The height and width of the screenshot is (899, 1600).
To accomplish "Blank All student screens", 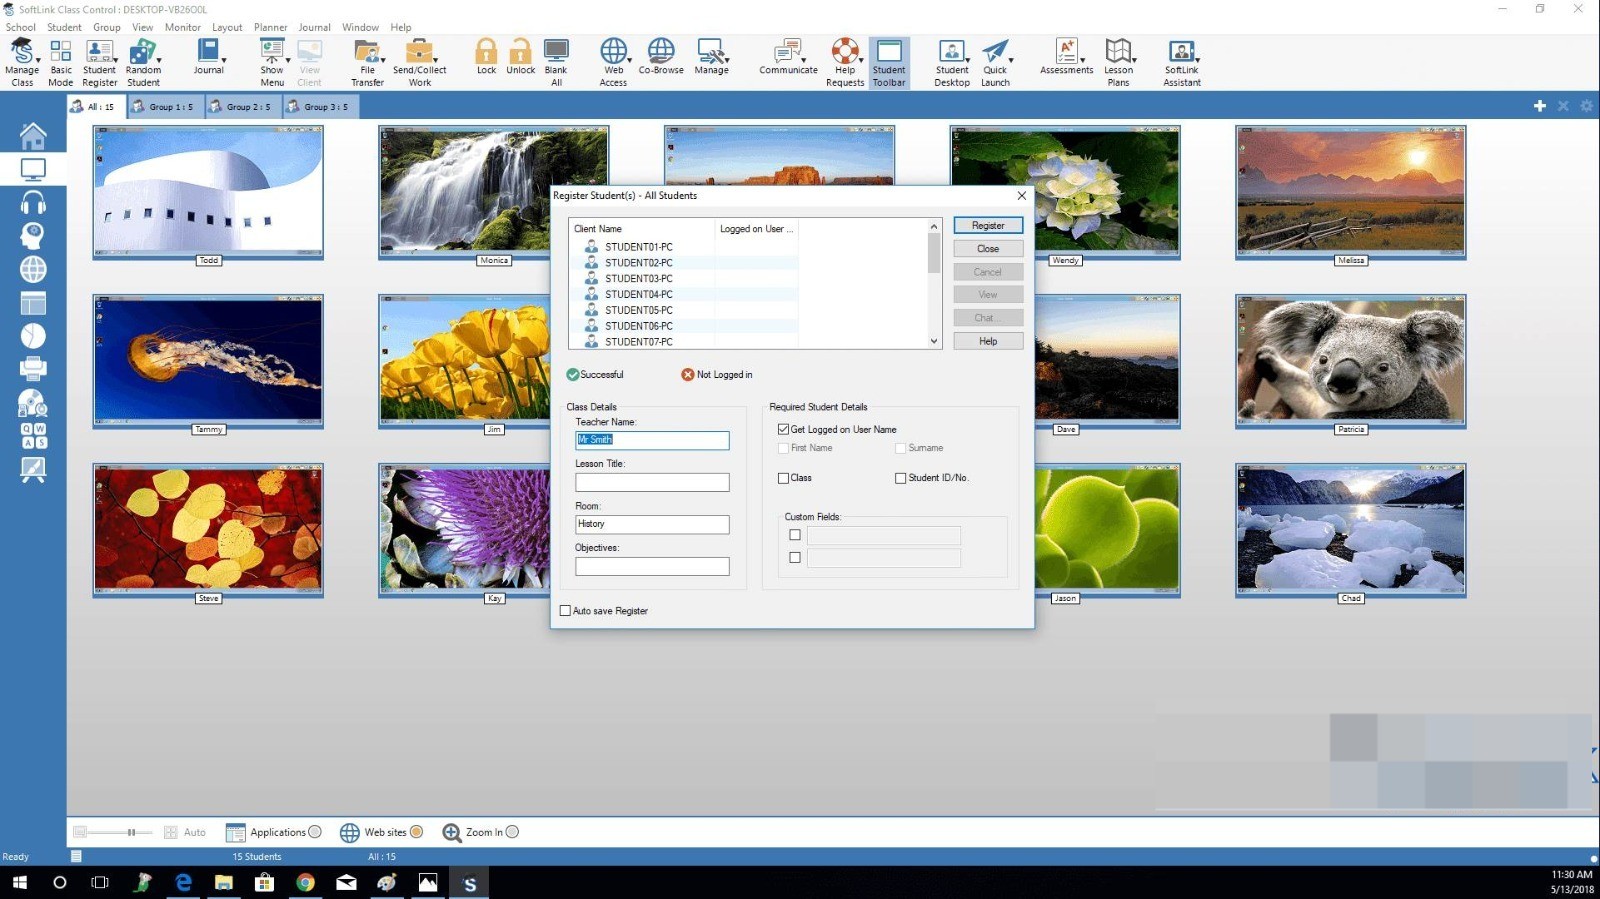I will pyautogui.click(x=556, y=62).
